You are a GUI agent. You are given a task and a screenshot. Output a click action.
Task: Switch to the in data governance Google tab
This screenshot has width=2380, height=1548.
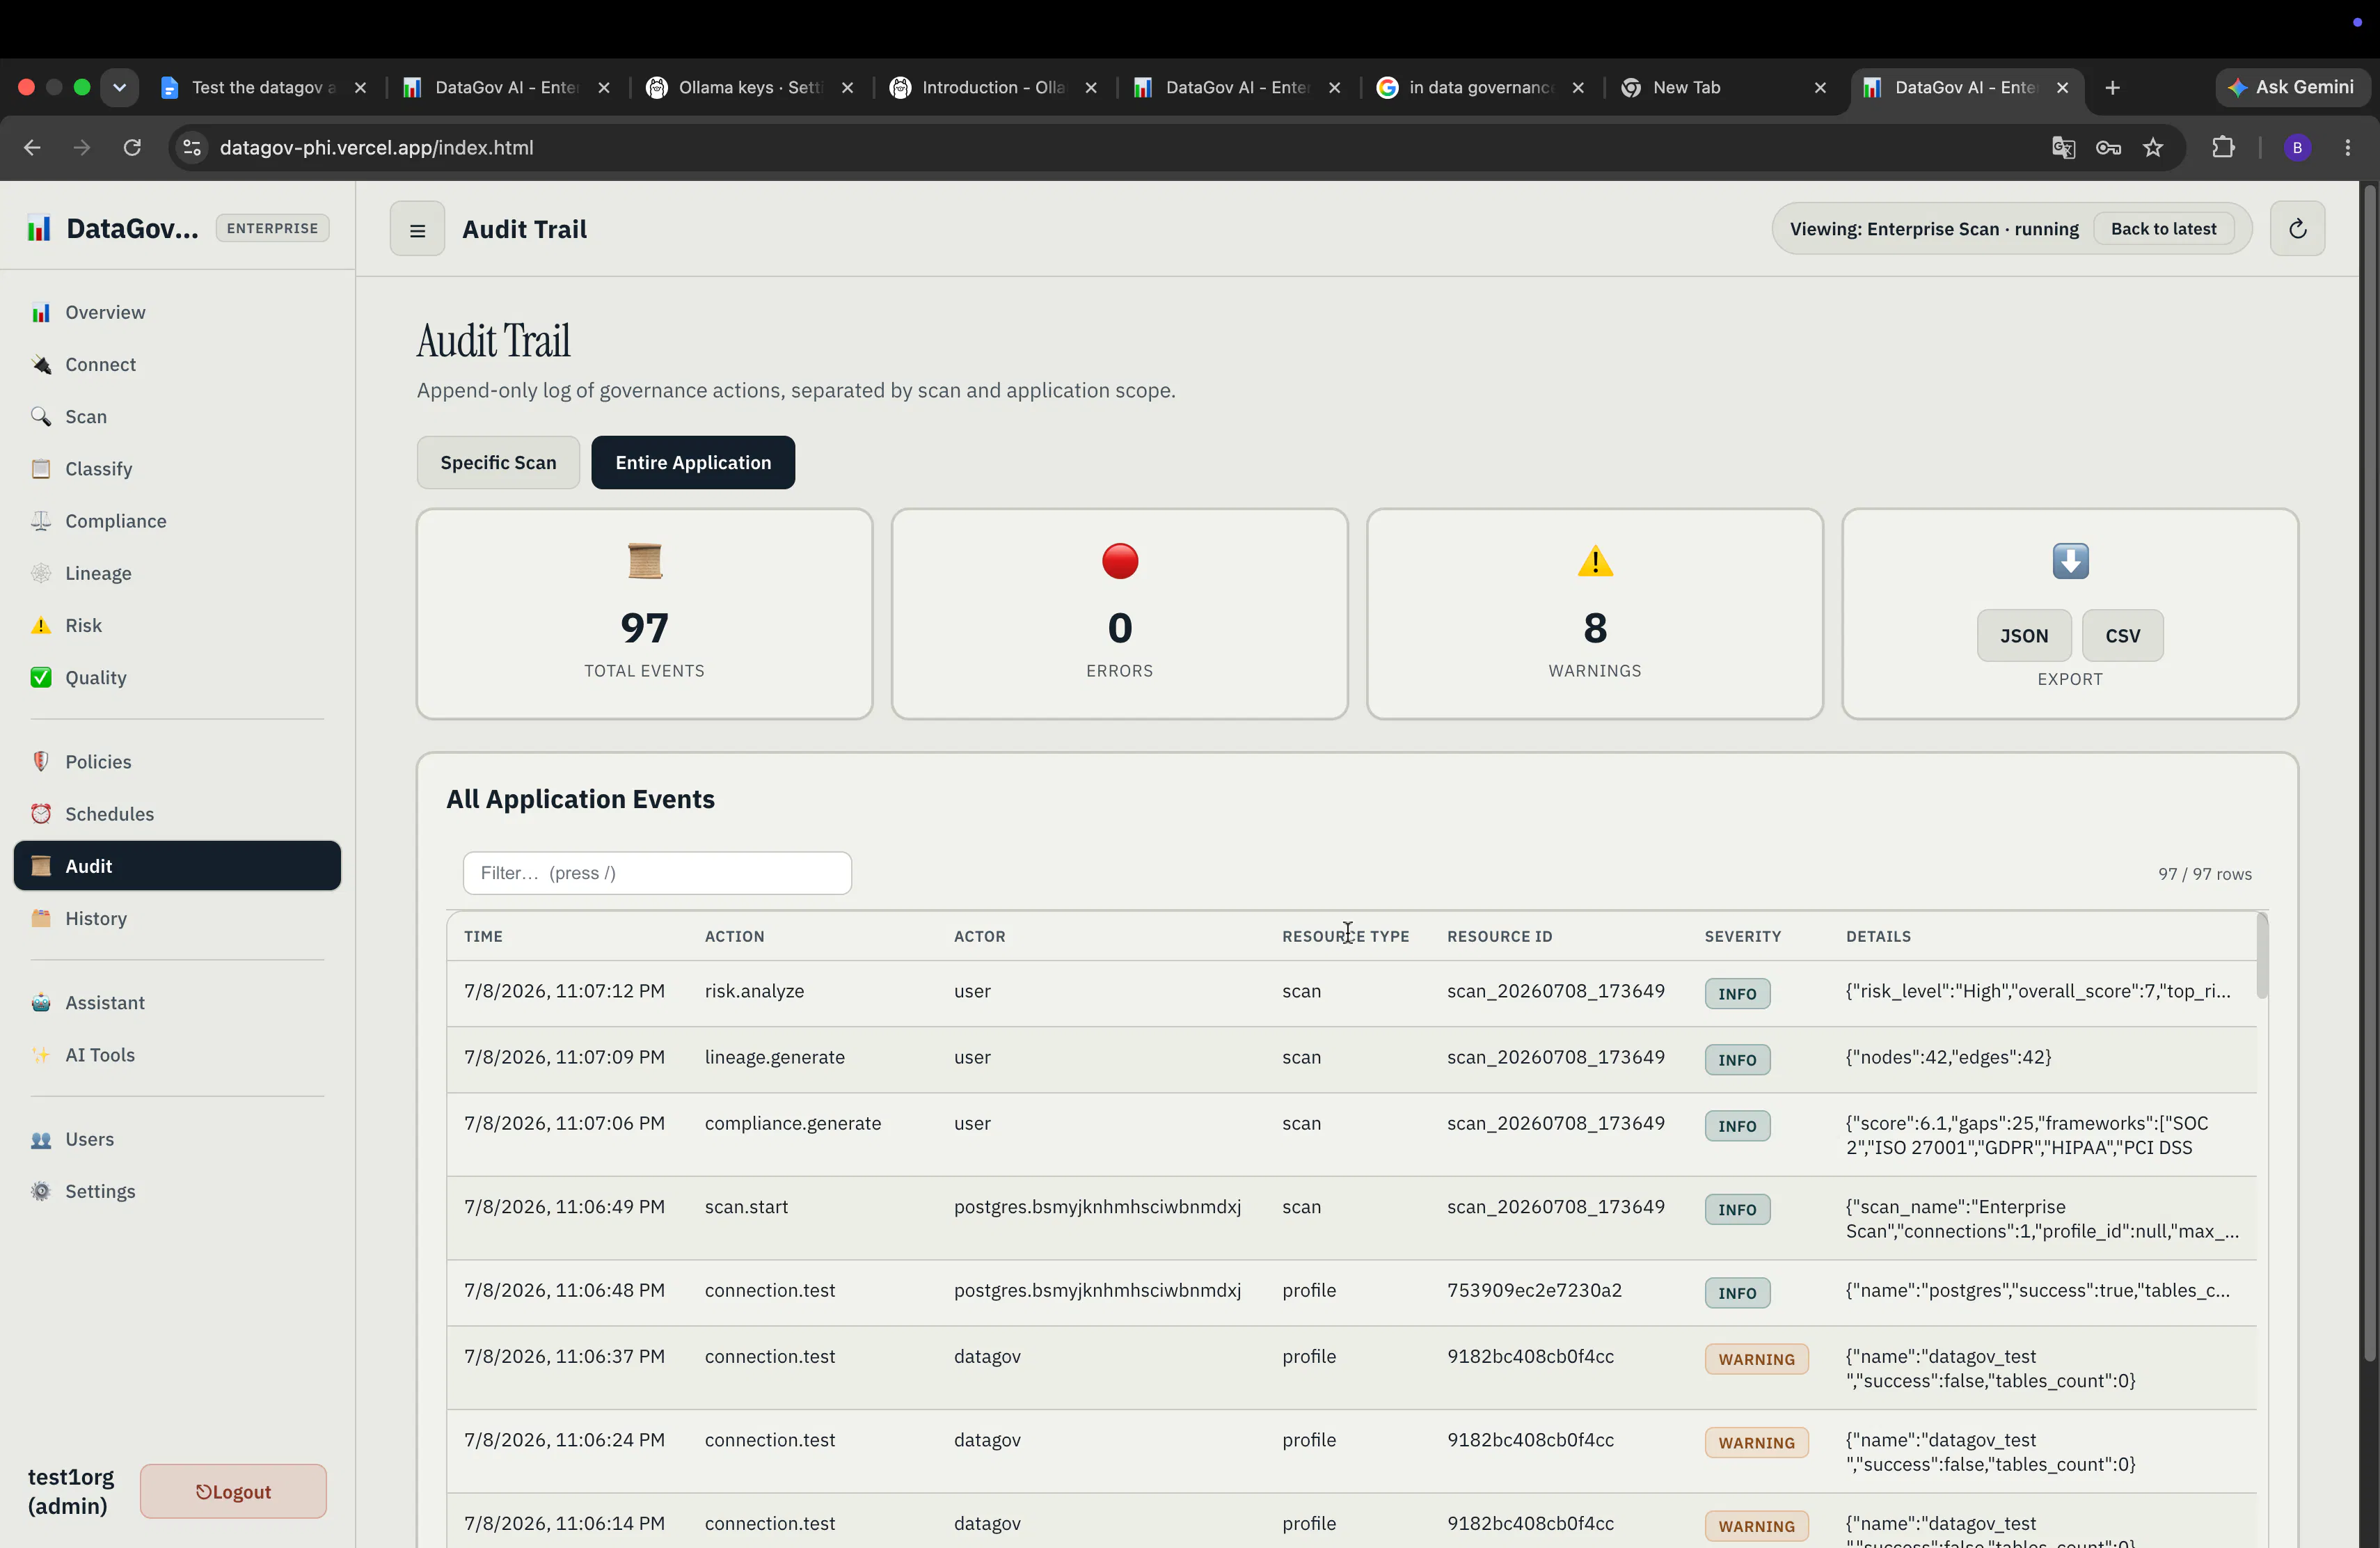tap(1481, 87)
